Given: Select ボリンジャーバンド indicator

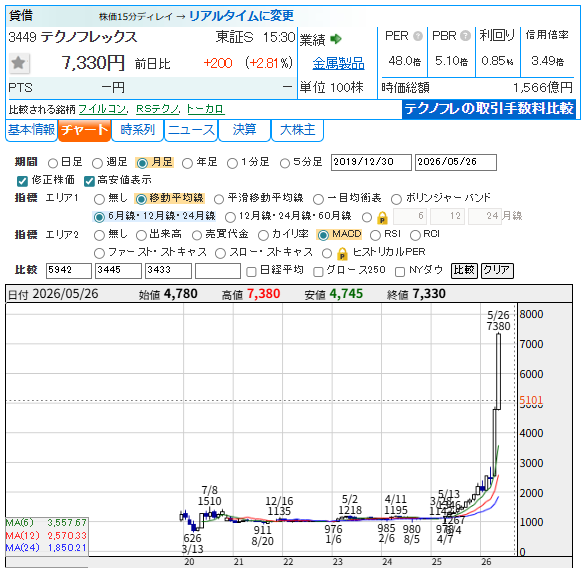Looking at the screenshot, I should click(x=396, y=199).
